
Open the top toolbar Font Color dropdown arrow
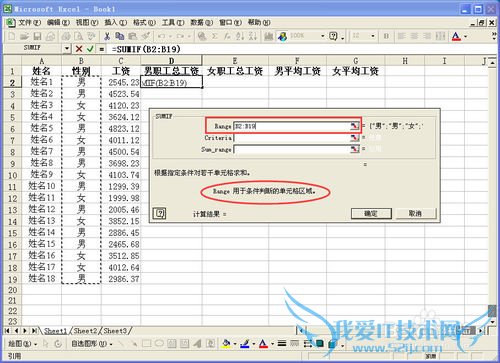click(465, 36)
